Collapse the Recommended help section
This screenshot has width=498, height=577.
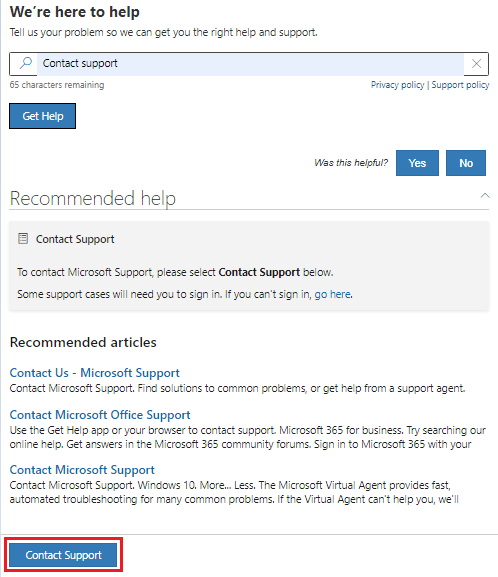(485, 196)
